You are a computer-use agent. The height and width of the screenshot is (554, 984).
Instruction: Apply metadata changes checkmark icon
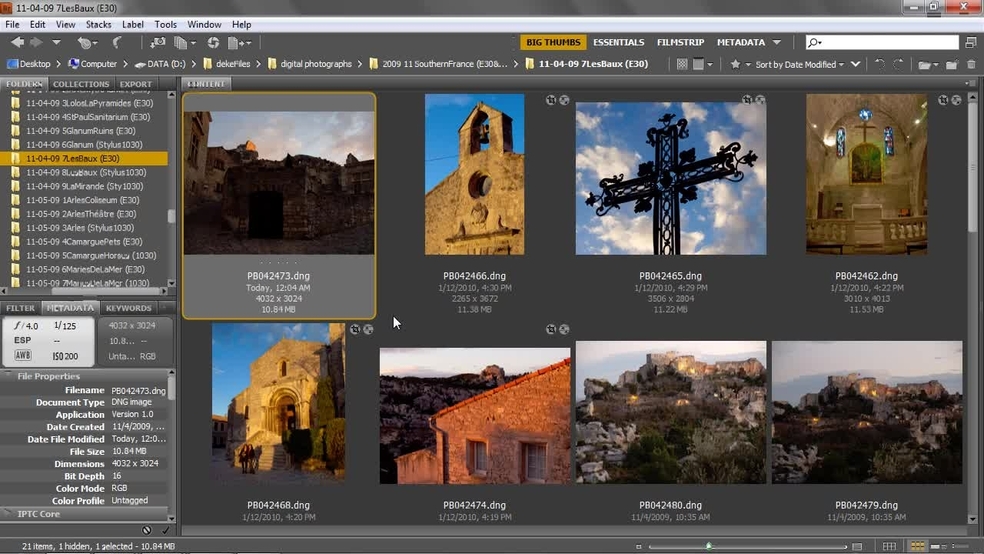(165, 530)
